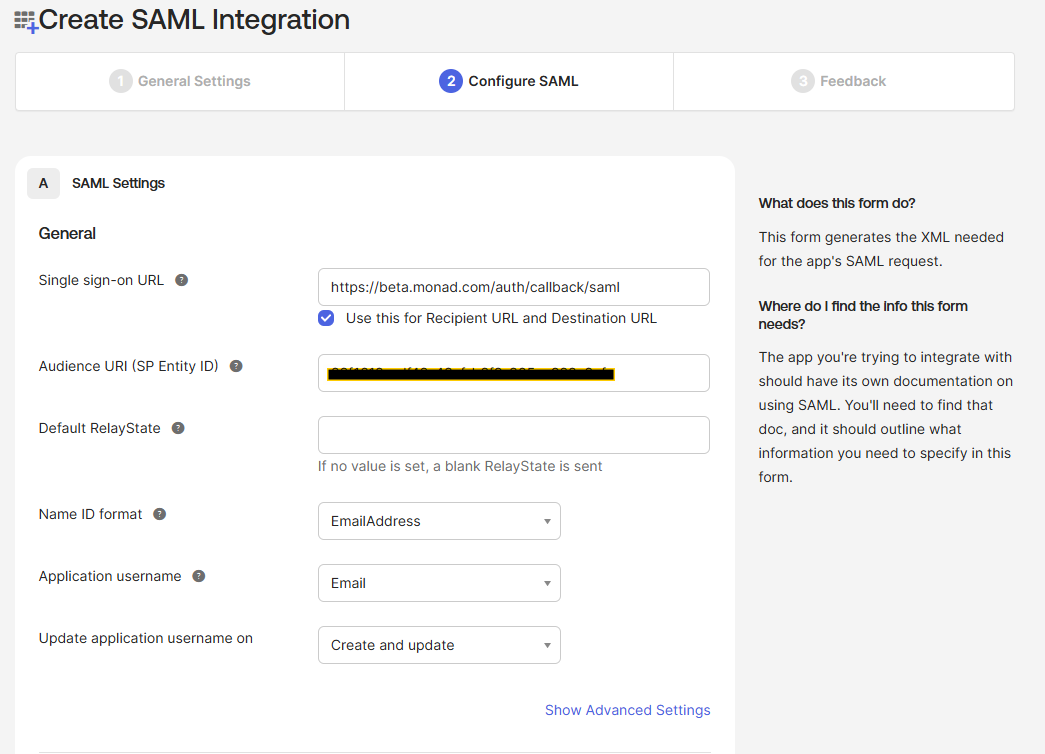Click the empty Default RelayState field
The width and height of the screenshot is (1045, 754).
click(513, 435)
